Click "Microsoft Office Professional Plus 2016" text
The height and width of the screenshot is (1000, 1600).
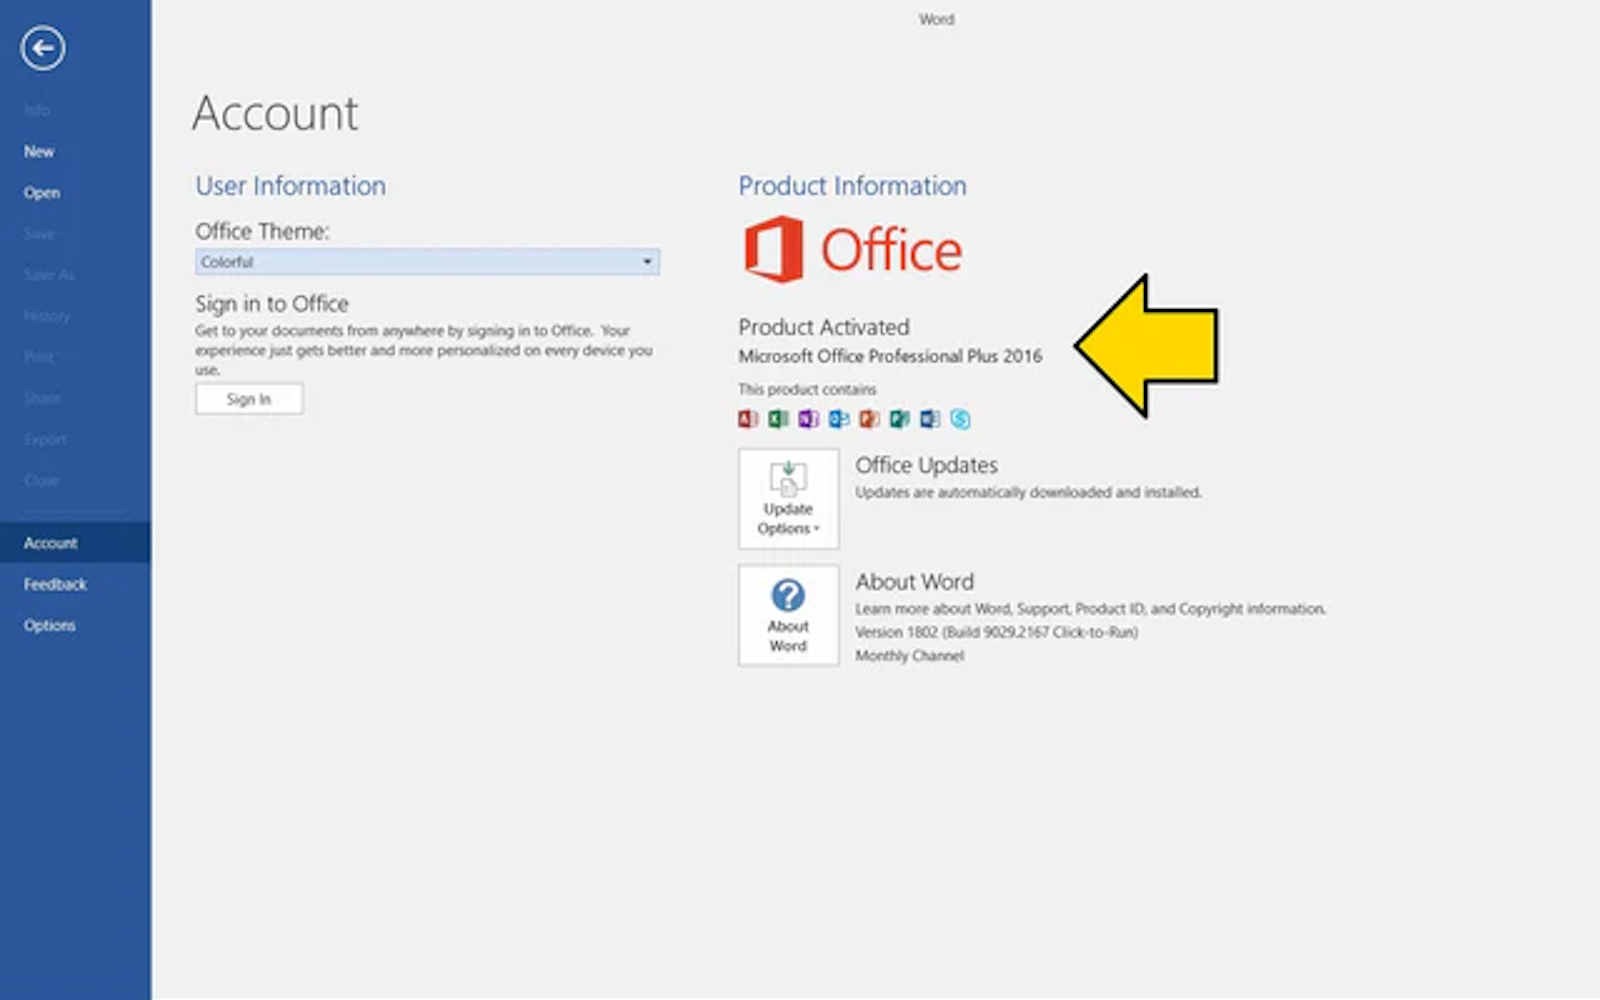pyautogui.click(x=890, y=356)
